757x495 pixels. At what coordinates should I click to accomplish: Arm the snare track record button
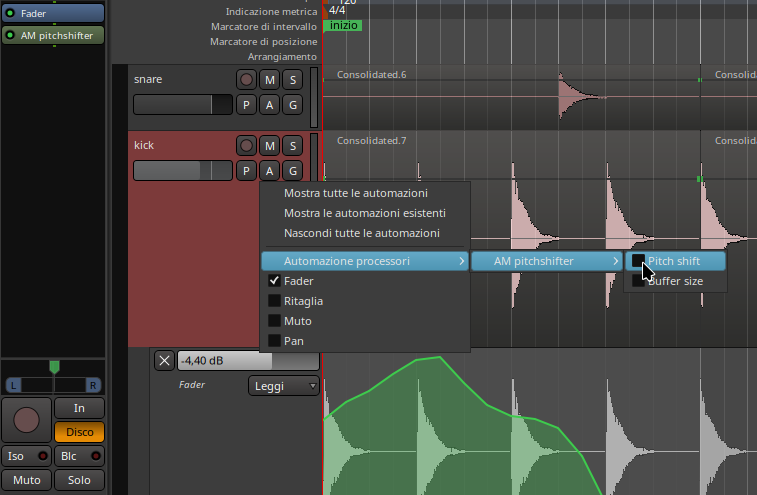(x=246, y=80)
